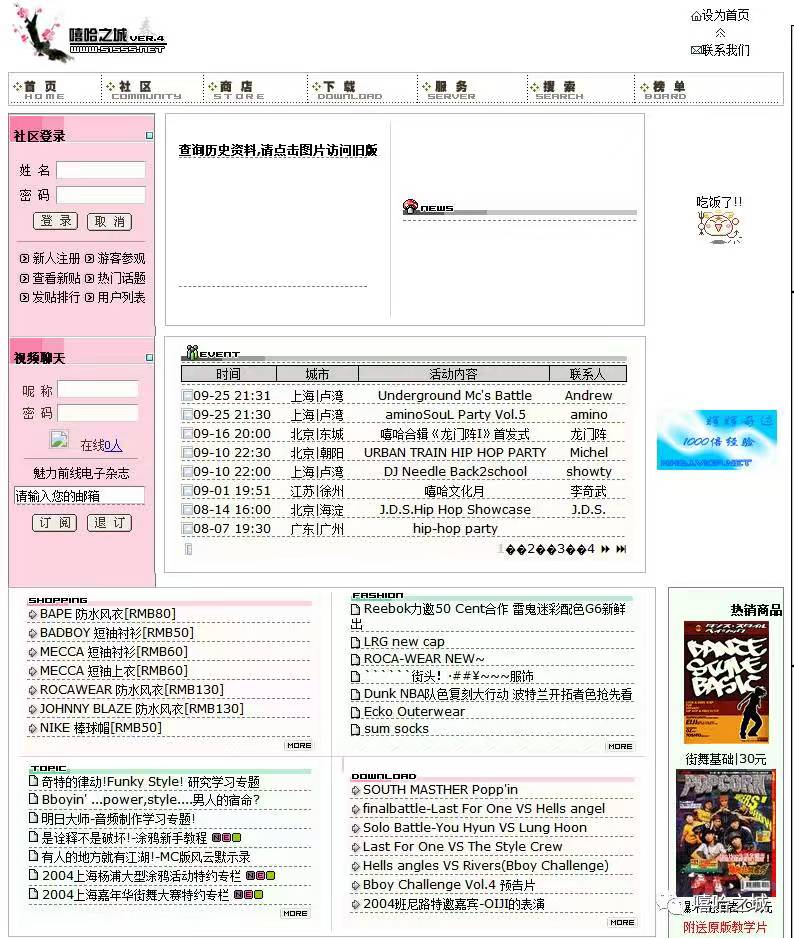This screenshot has height=938, width=794.
Task: Click document icon beside Funky Style topic
Action: point(34,781)
